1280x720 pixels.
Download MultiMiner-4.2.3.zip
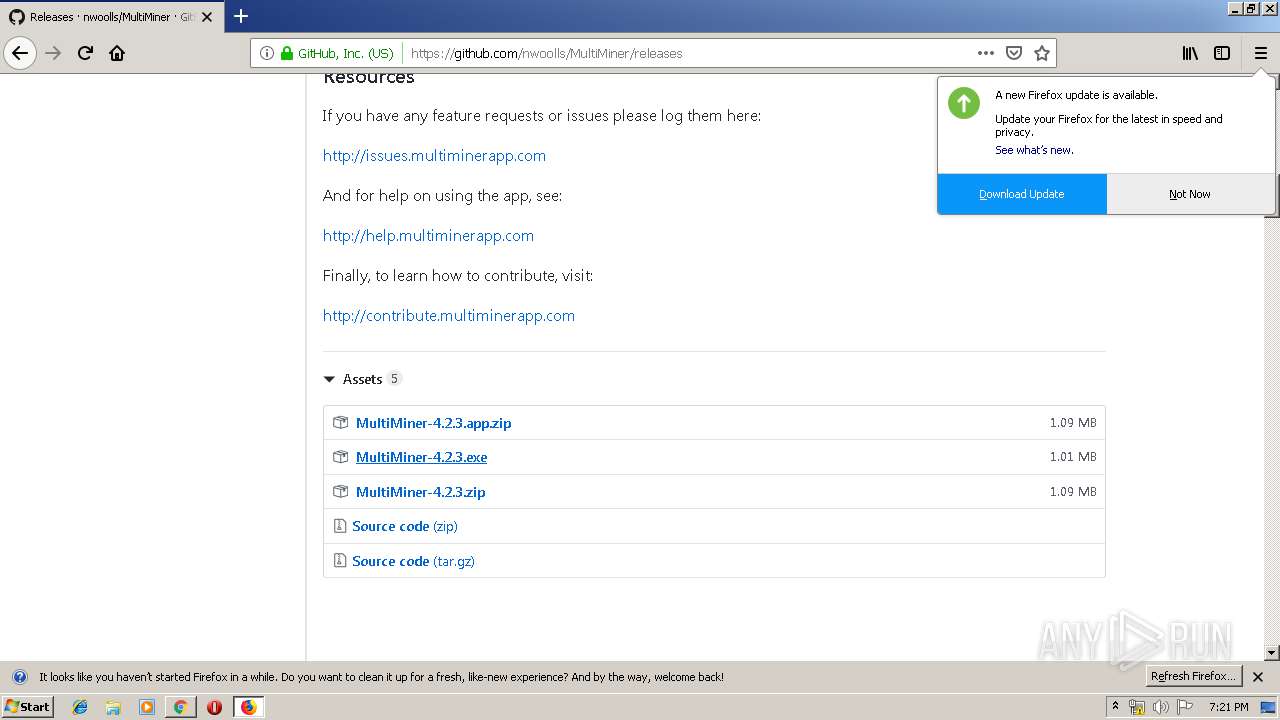point(420,492)
